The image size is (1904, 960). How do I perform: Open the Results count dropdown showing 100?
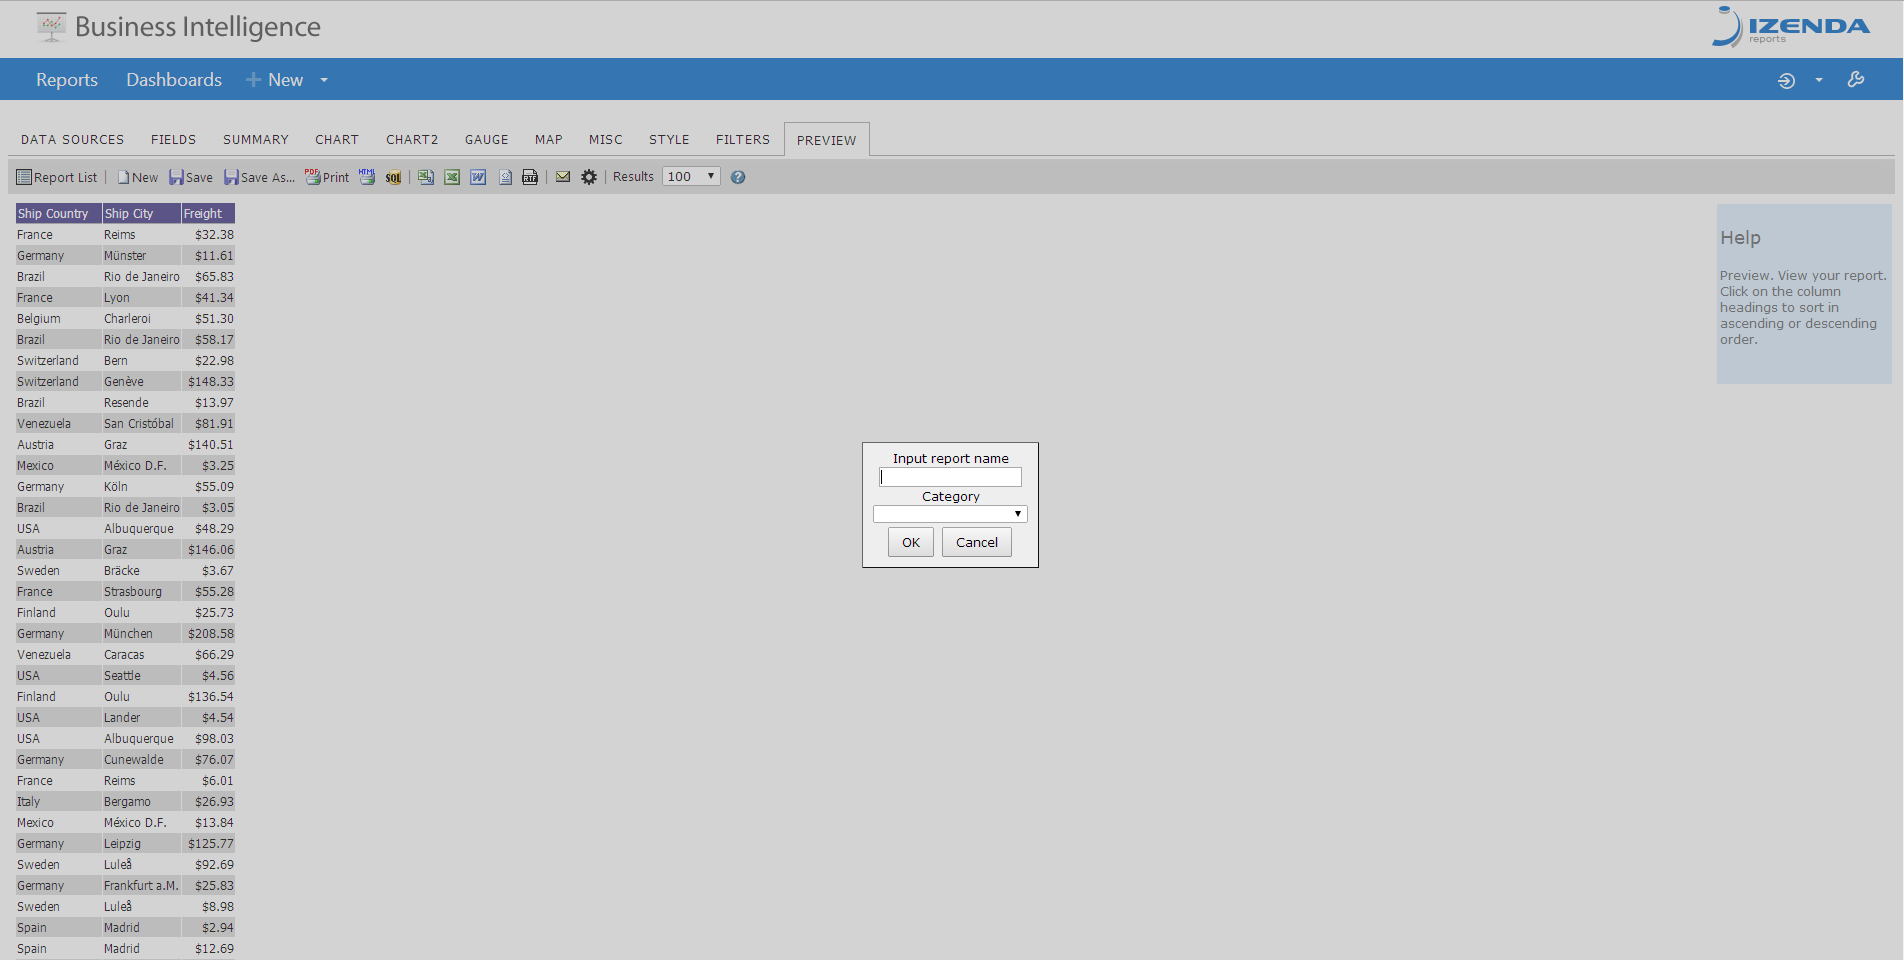pos(691,177)
